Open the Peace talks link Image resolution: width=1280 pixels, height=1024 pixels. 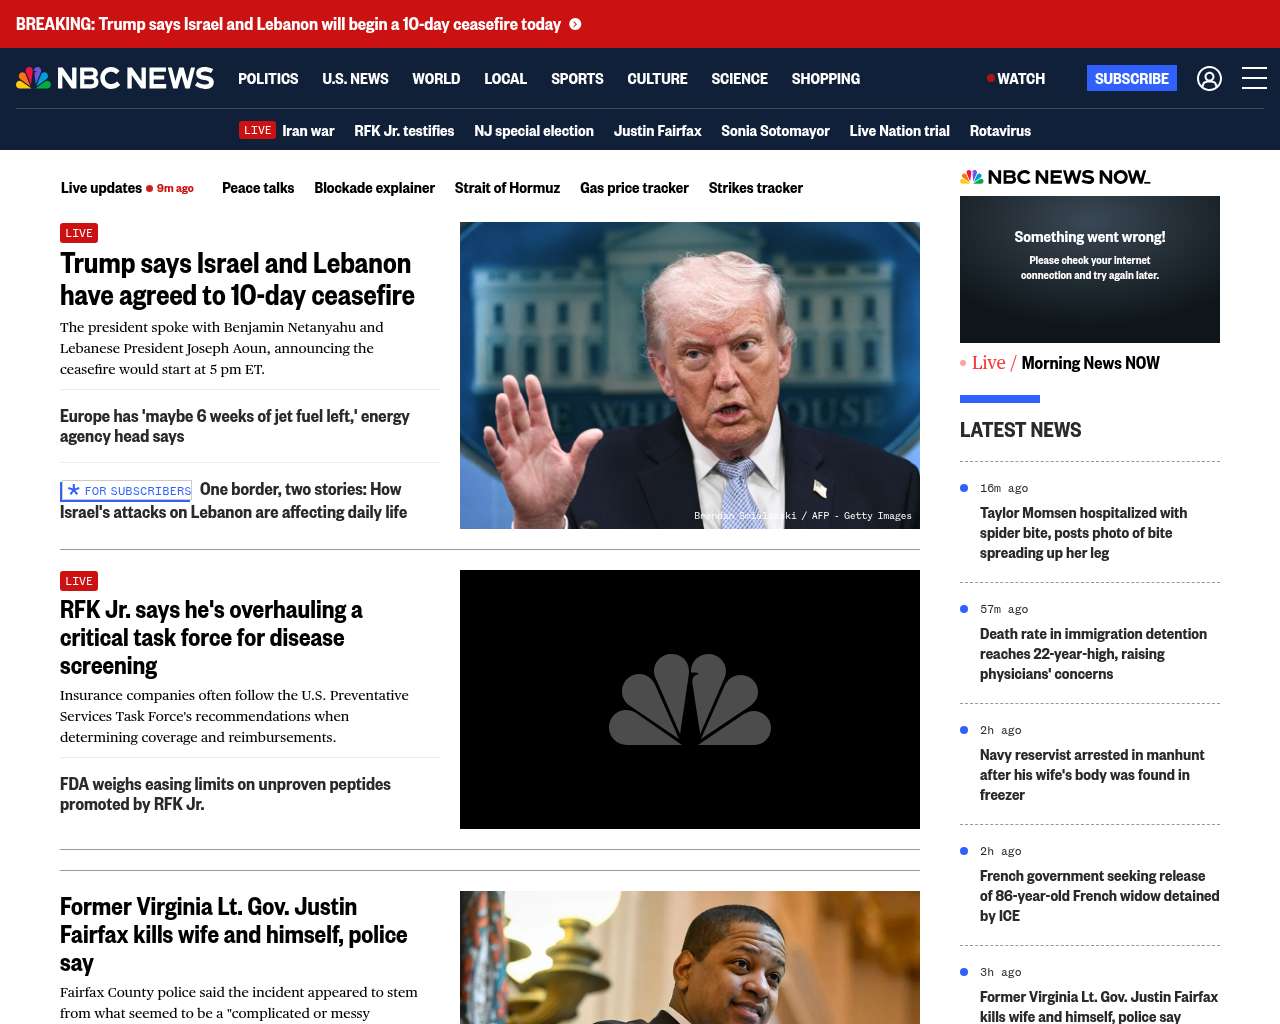[258, 187]
